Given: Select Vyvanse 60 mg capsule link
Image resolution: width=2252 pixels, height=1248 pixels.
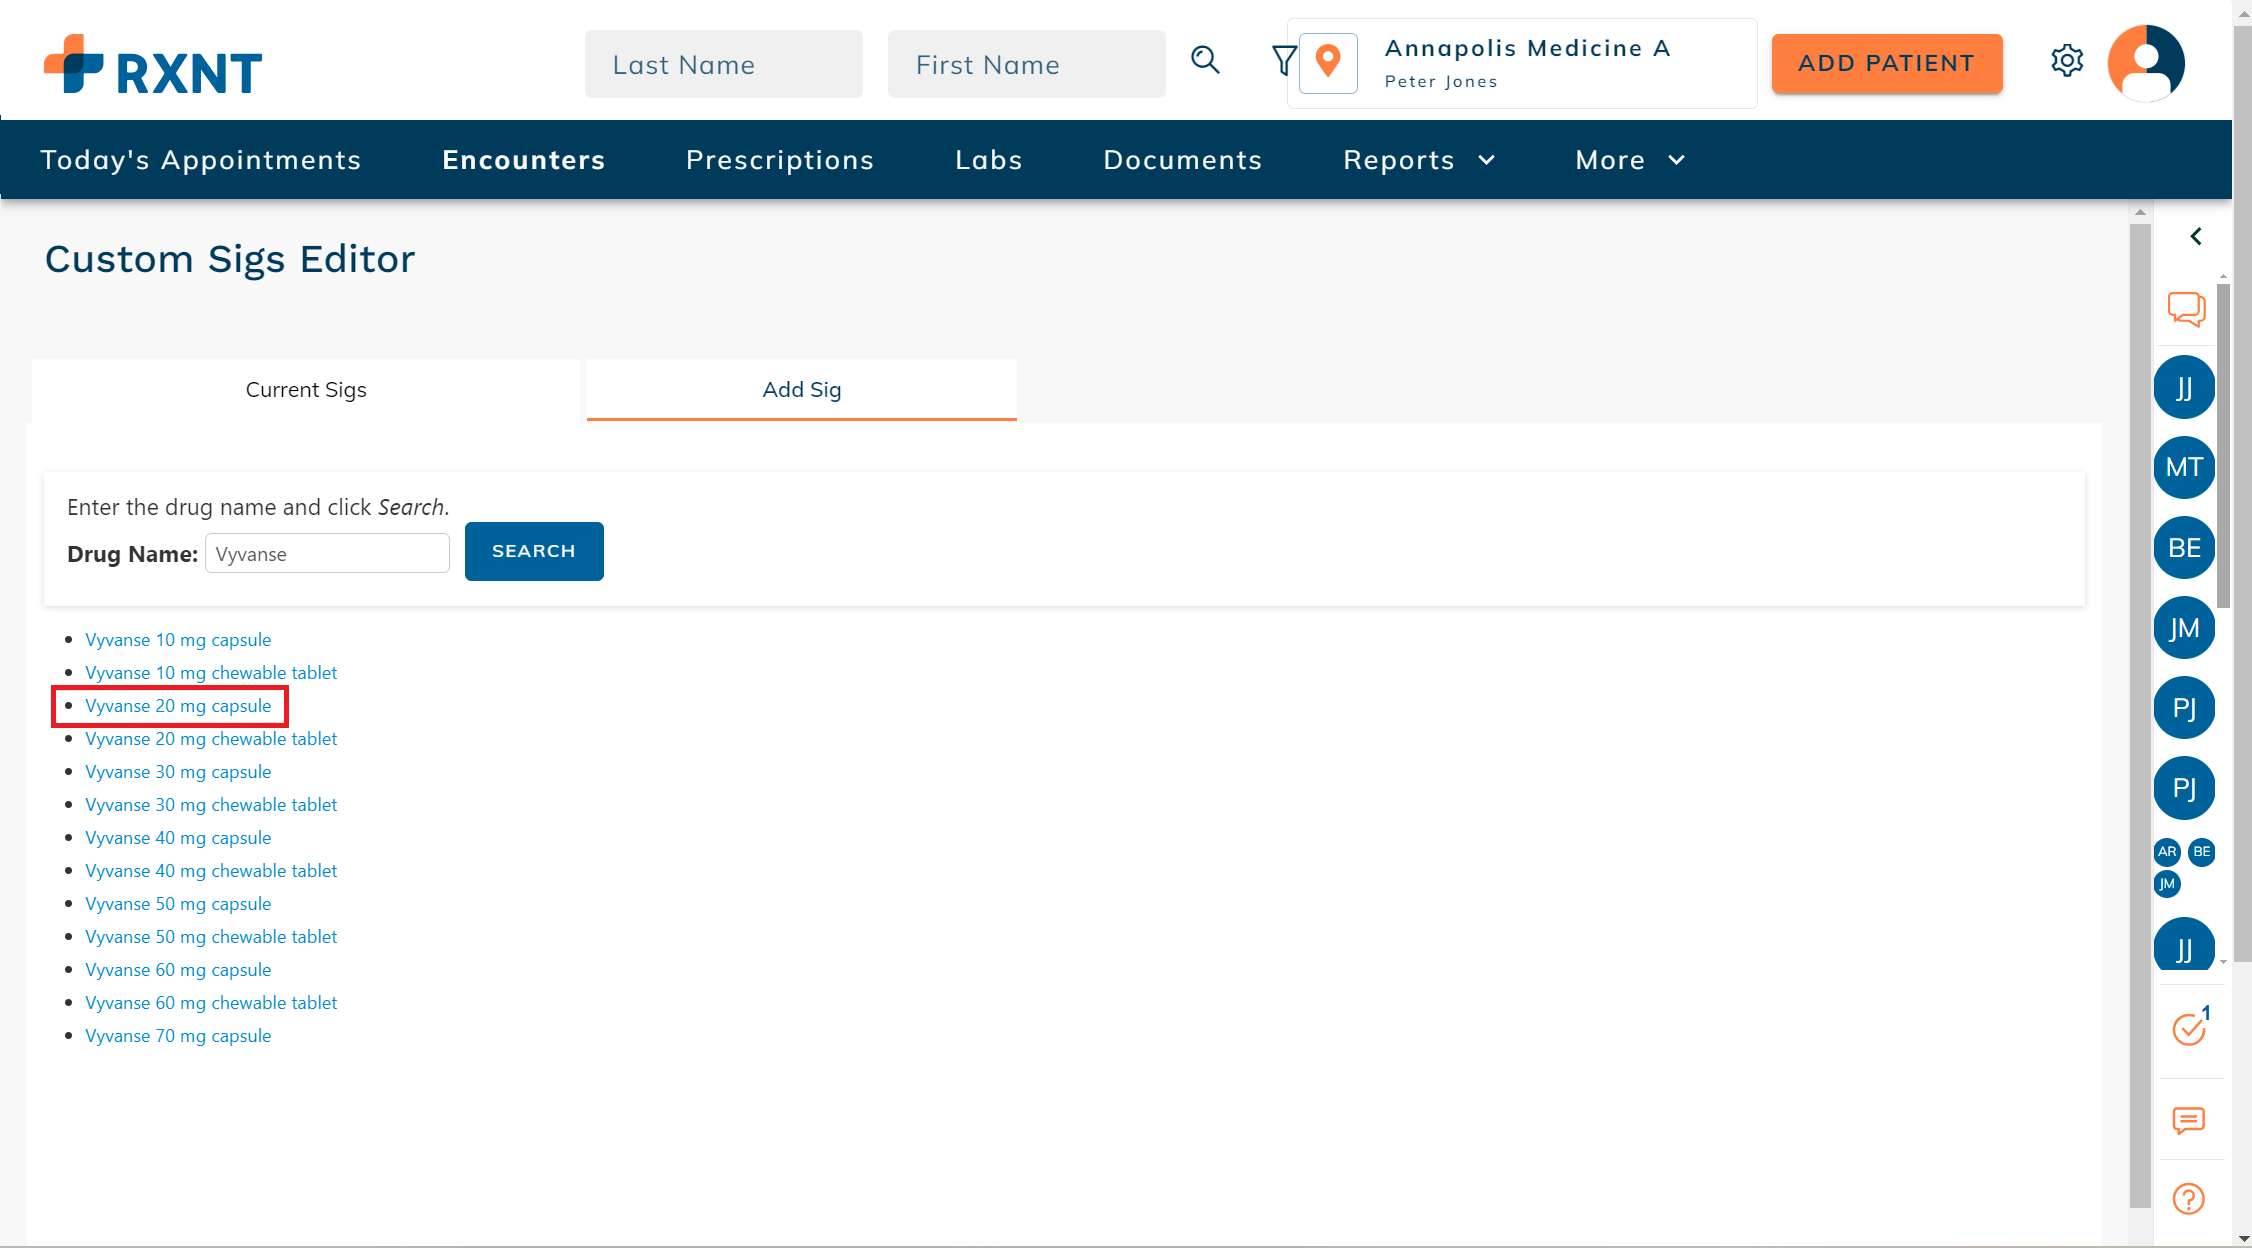Looking at the screenshot, I should (x=178, y=970).
